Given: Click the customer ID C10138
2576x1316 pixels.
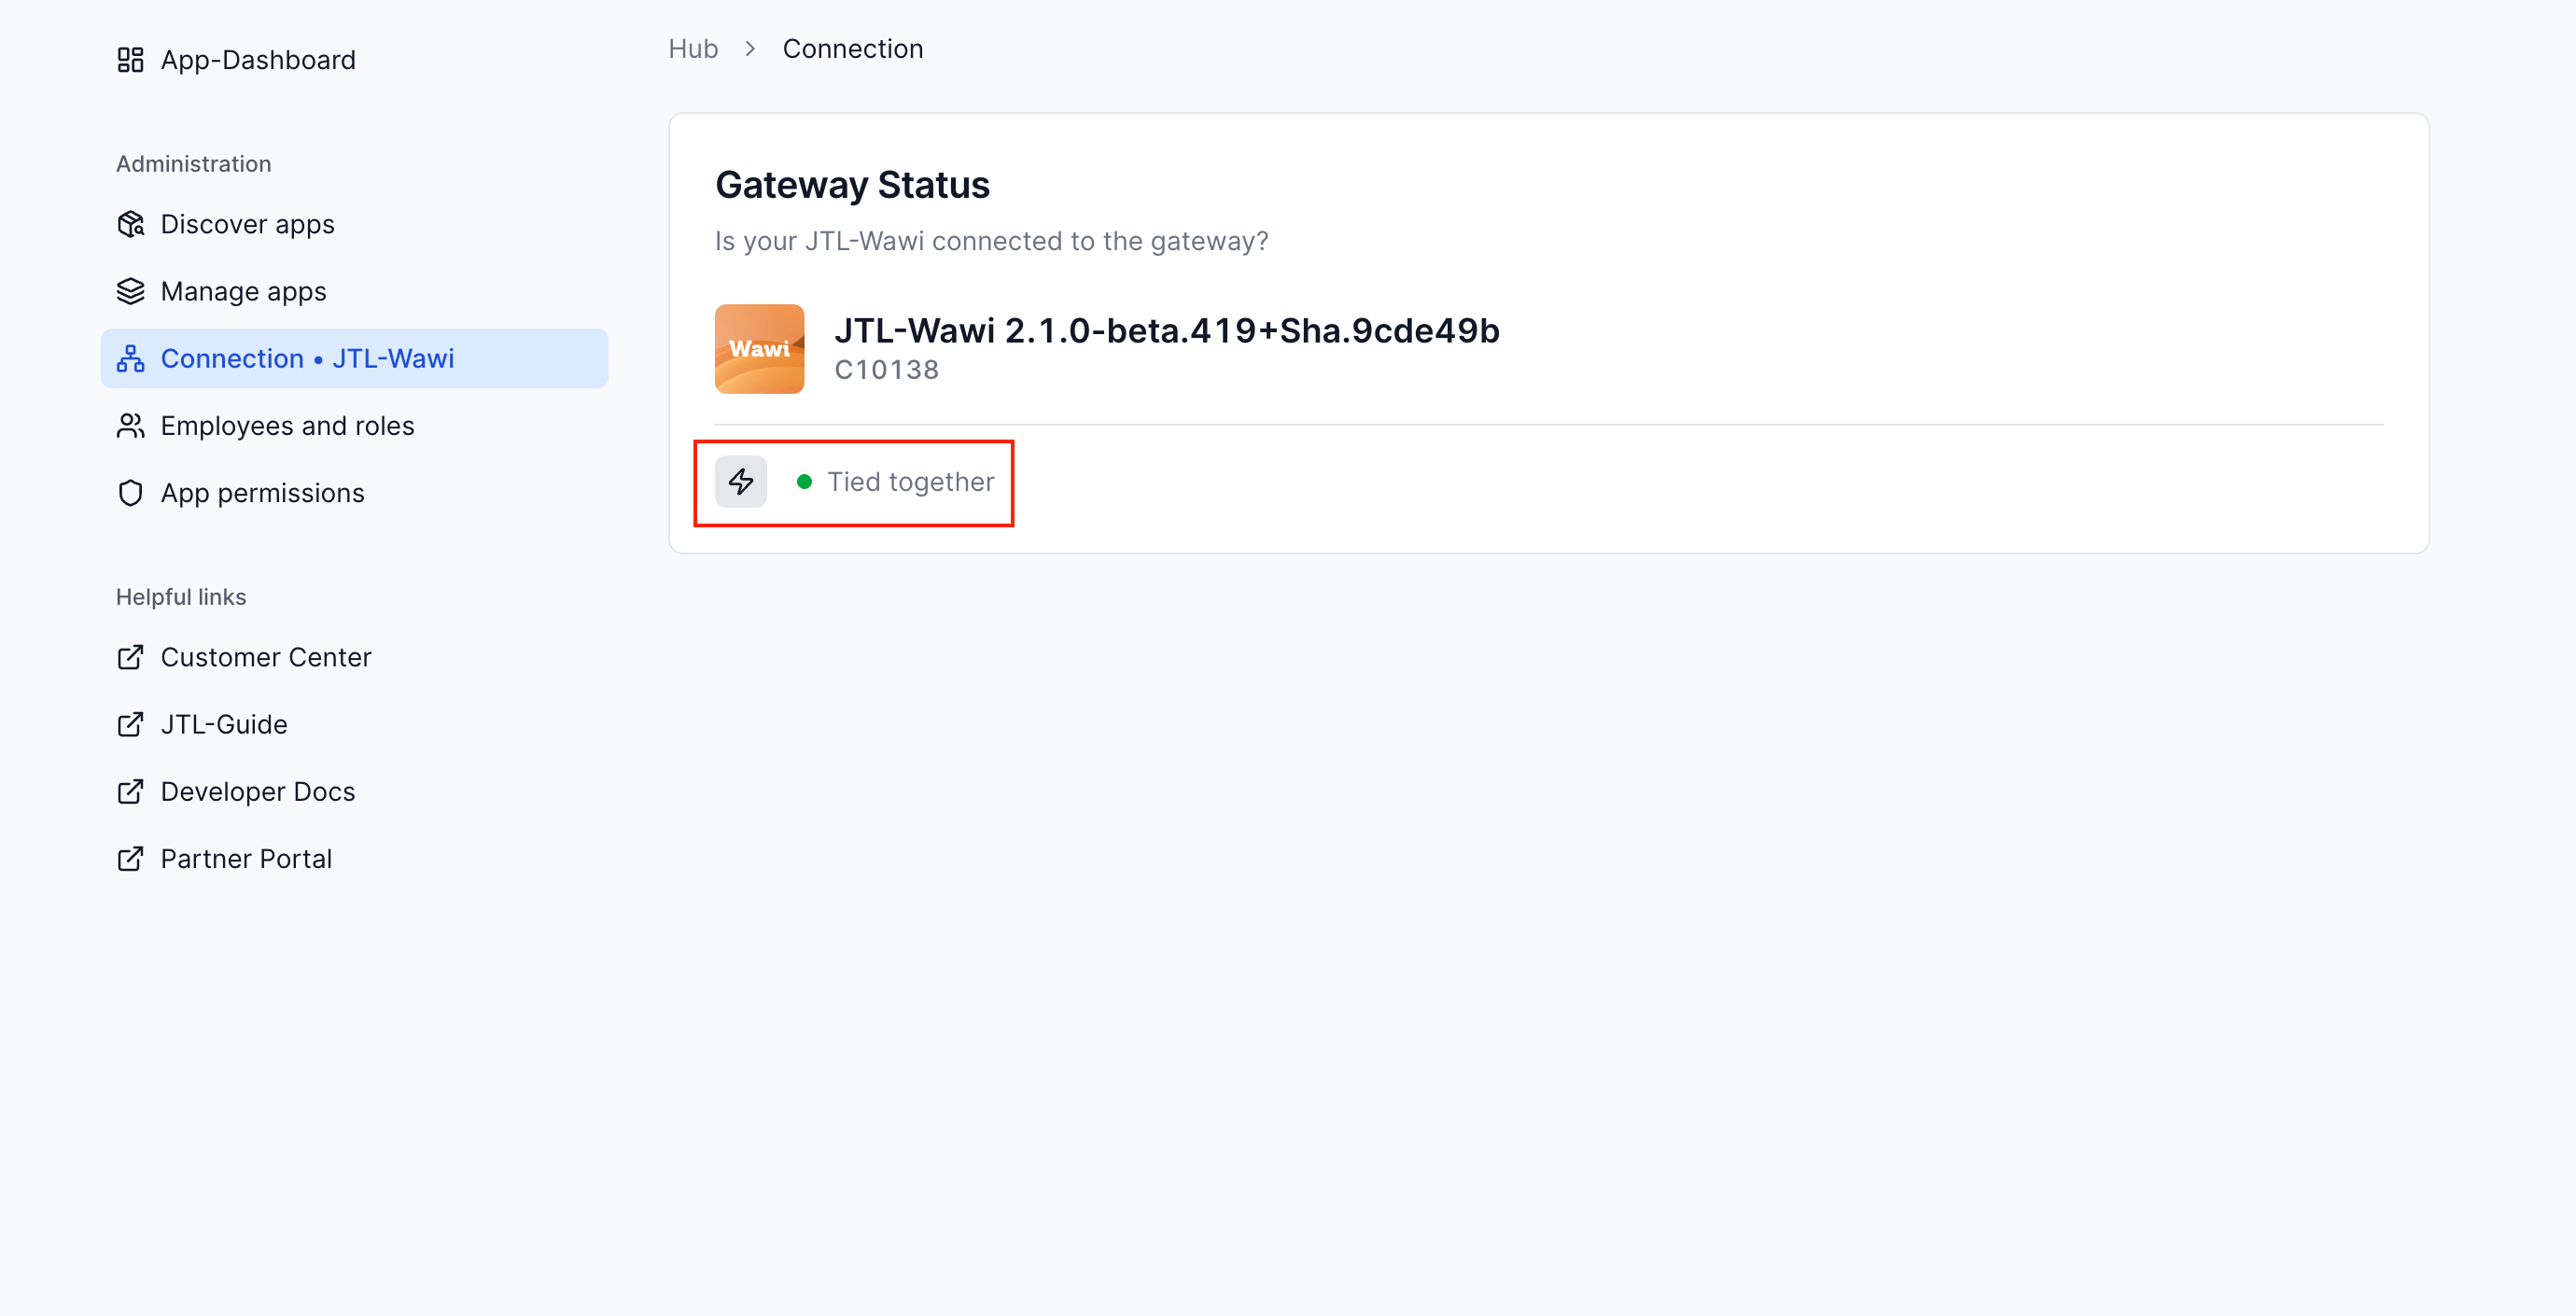Looking at the screenshot, I should click(x=887, y=369).
